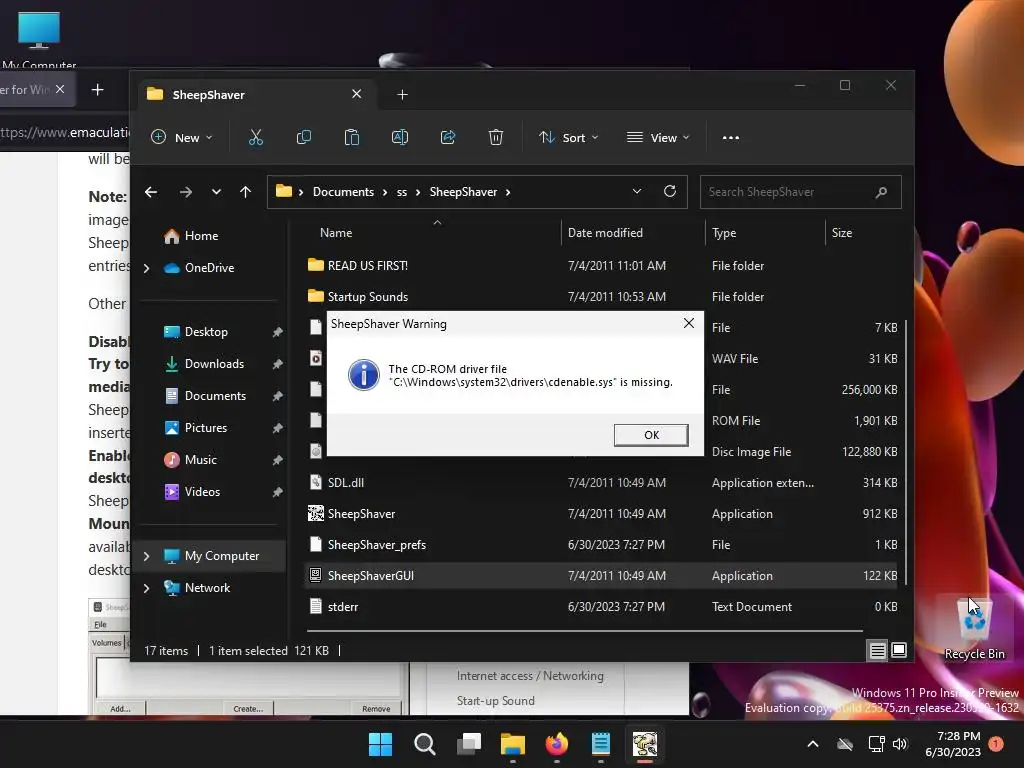Select the stderr text document

pyautogui.click(x=601, y=607)
